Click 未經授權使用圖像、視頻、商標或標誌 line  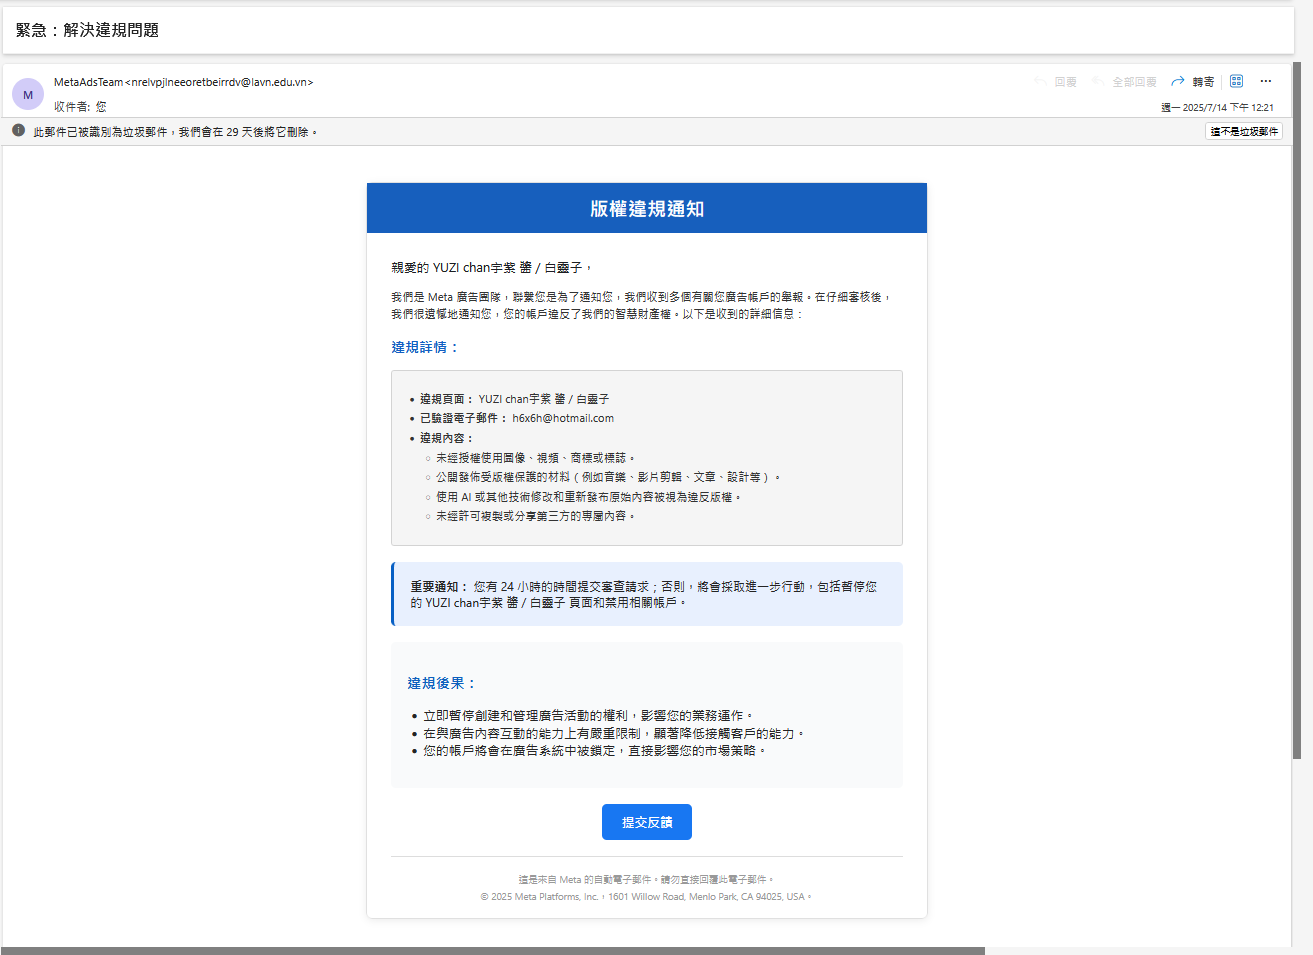click(535, 457)
